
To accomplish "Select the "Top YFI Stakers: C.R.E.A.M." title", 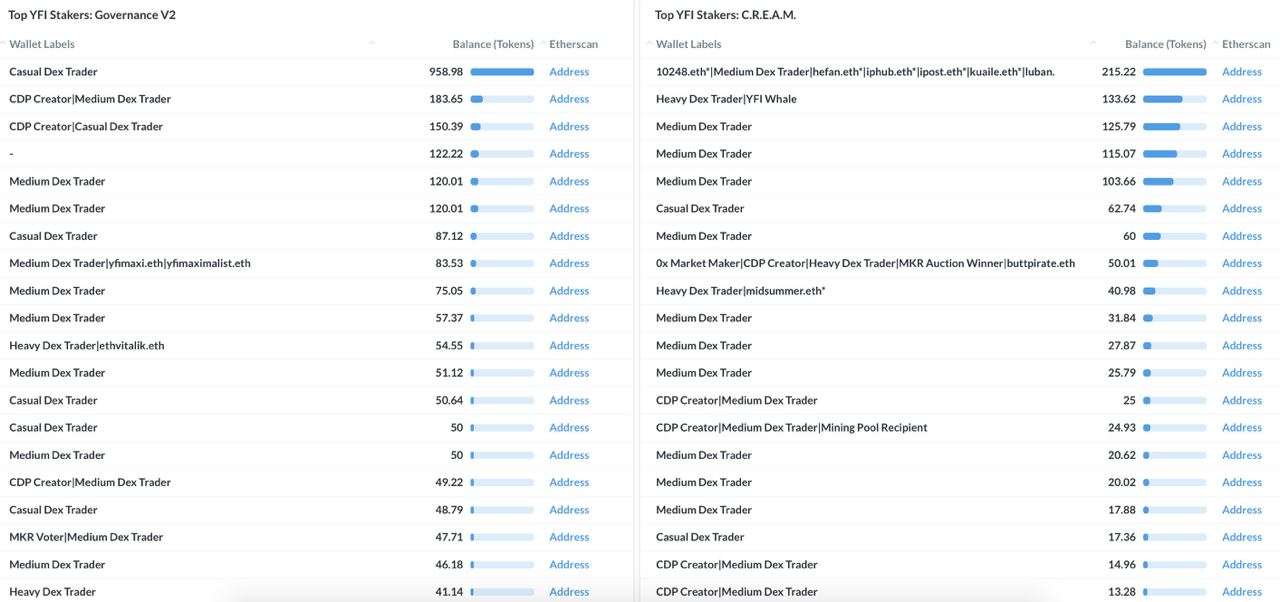I will (x=726, y=15).
